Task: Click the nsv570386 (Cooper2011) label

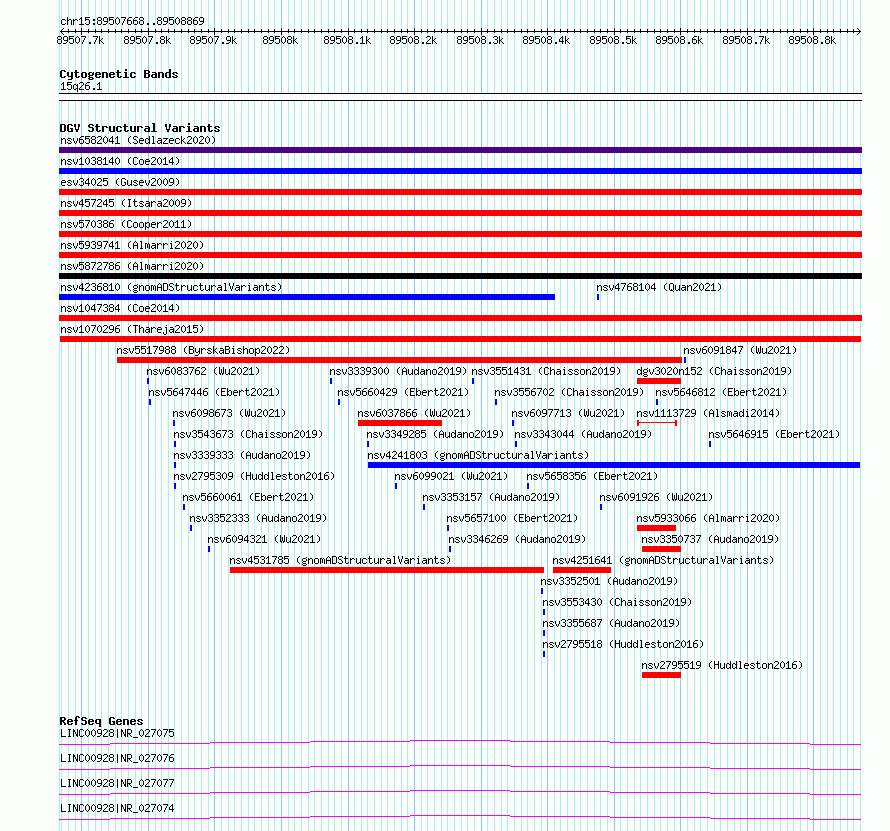Action: pos(126,224)
